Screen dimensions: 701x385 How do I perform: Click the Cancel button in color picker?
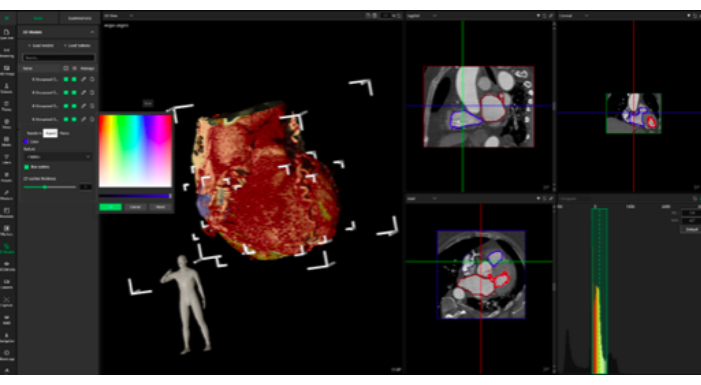tap(135, 207)
